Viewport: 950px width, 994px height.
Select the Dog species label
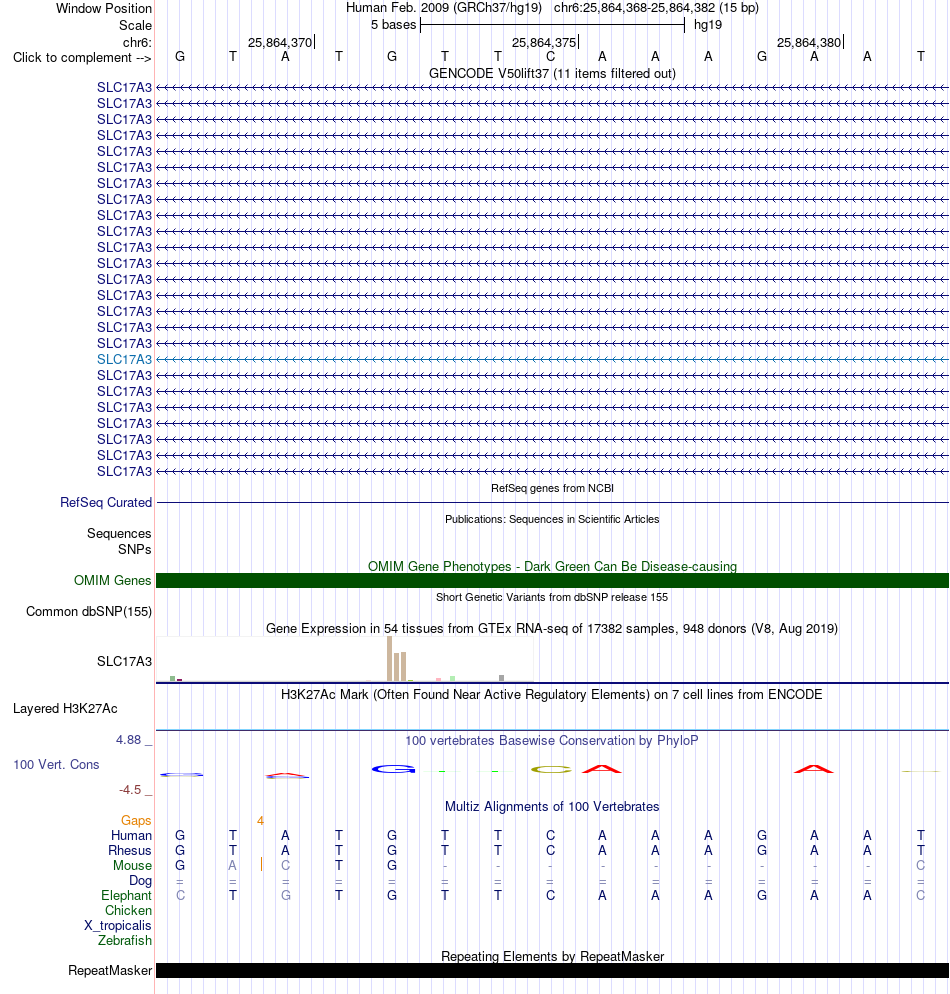(141, 881)
